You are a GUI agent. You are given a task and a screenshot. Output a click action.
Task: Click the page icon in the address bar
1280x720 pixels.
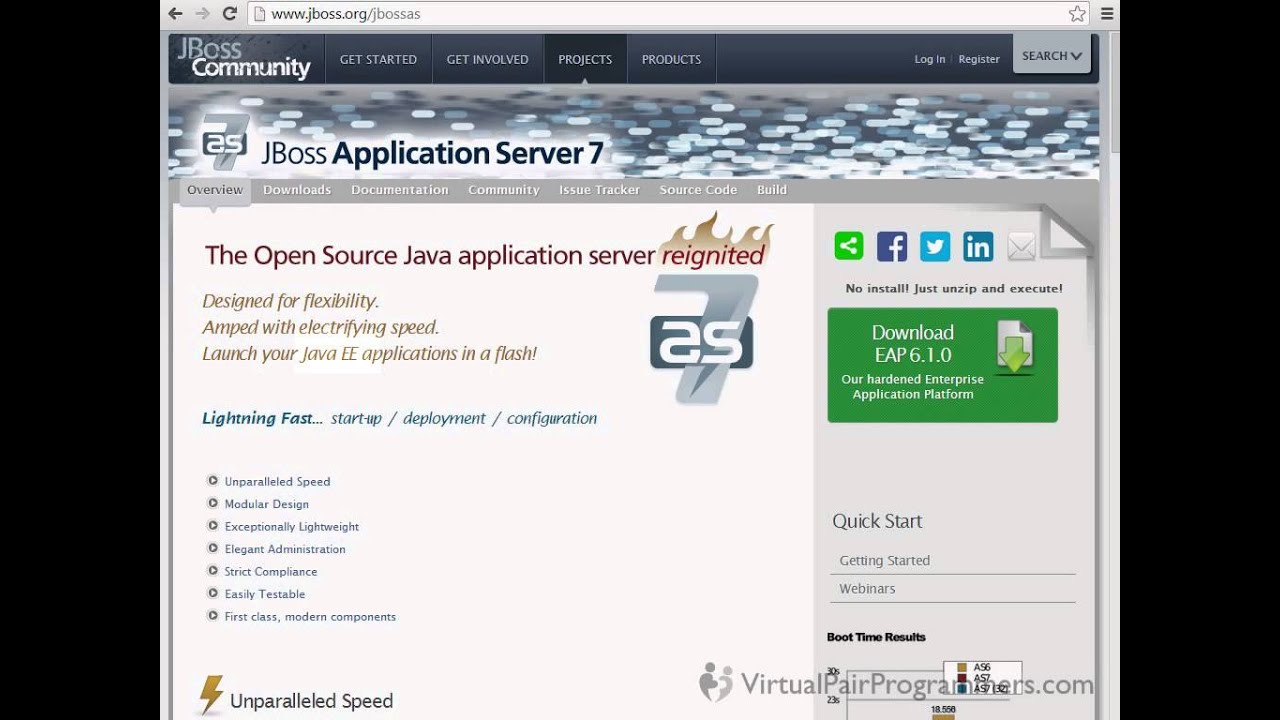pyautogui.click(x=259, y=14)
